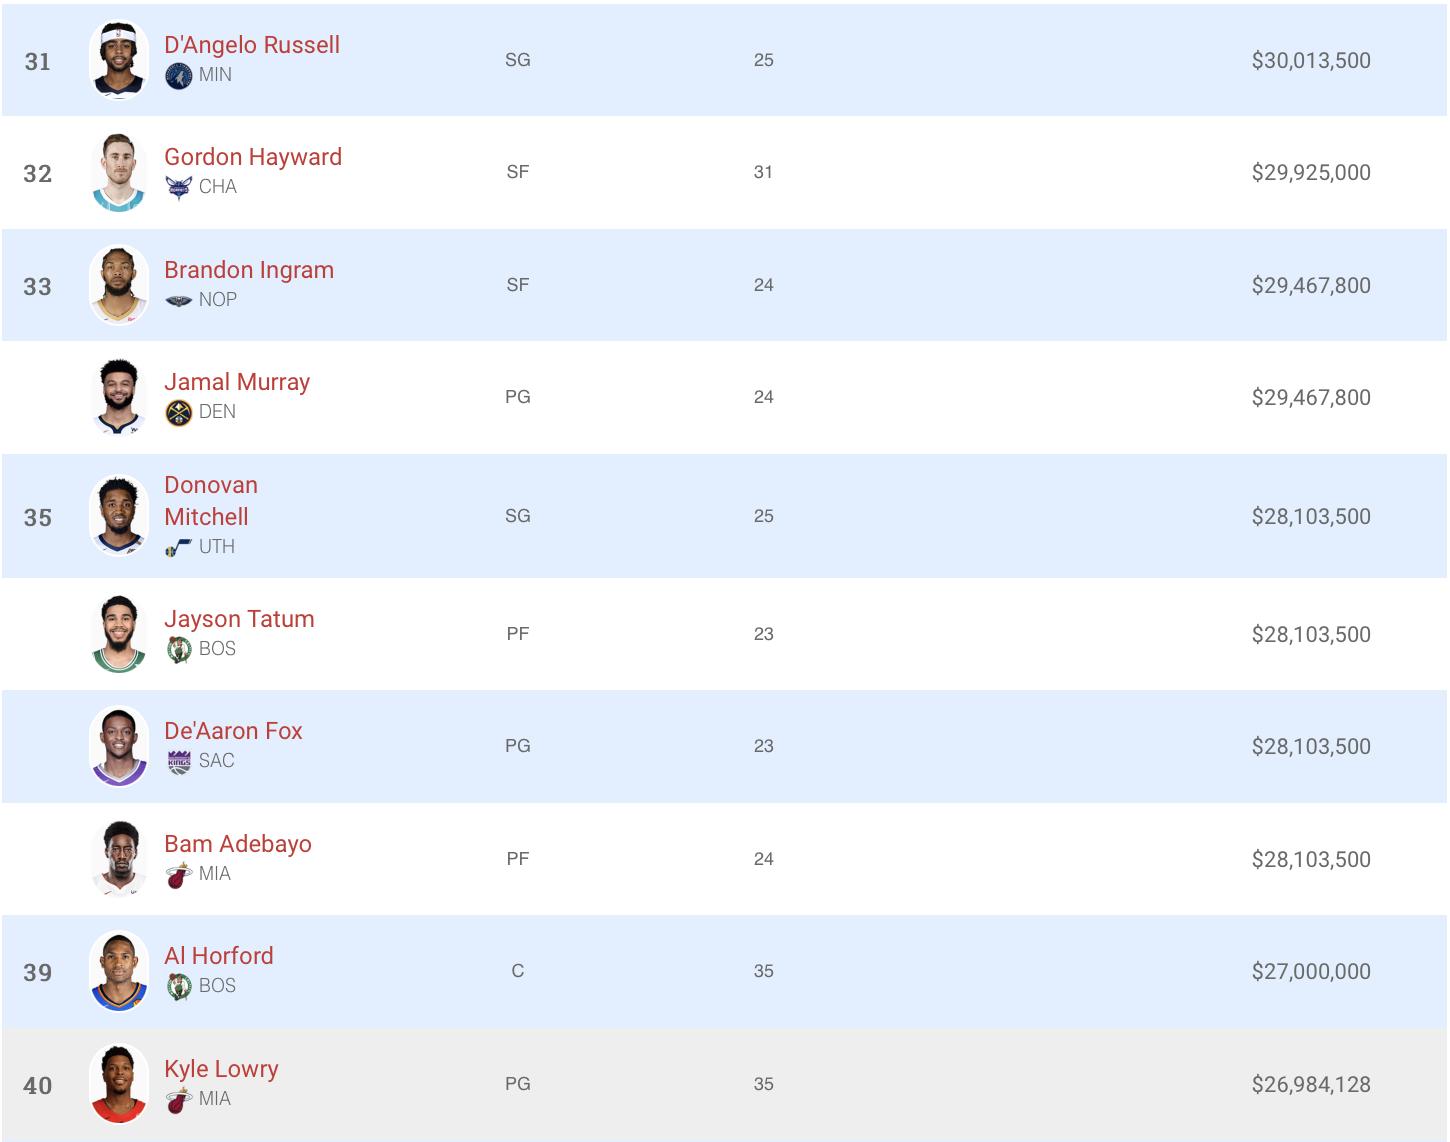Click the Donovan Mitchell name link
1450x1142 pixels.
point(211,501)
